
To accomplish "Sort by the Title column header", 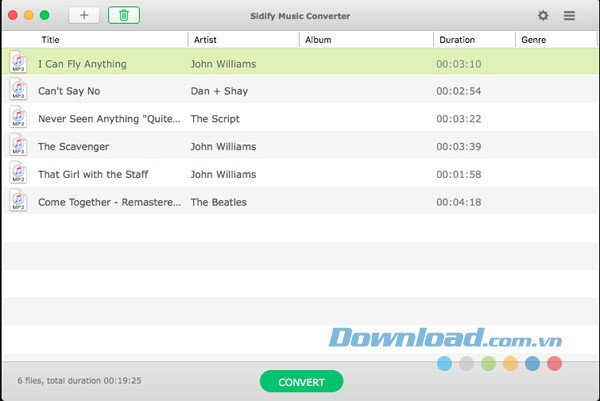I will pos(50,40).
